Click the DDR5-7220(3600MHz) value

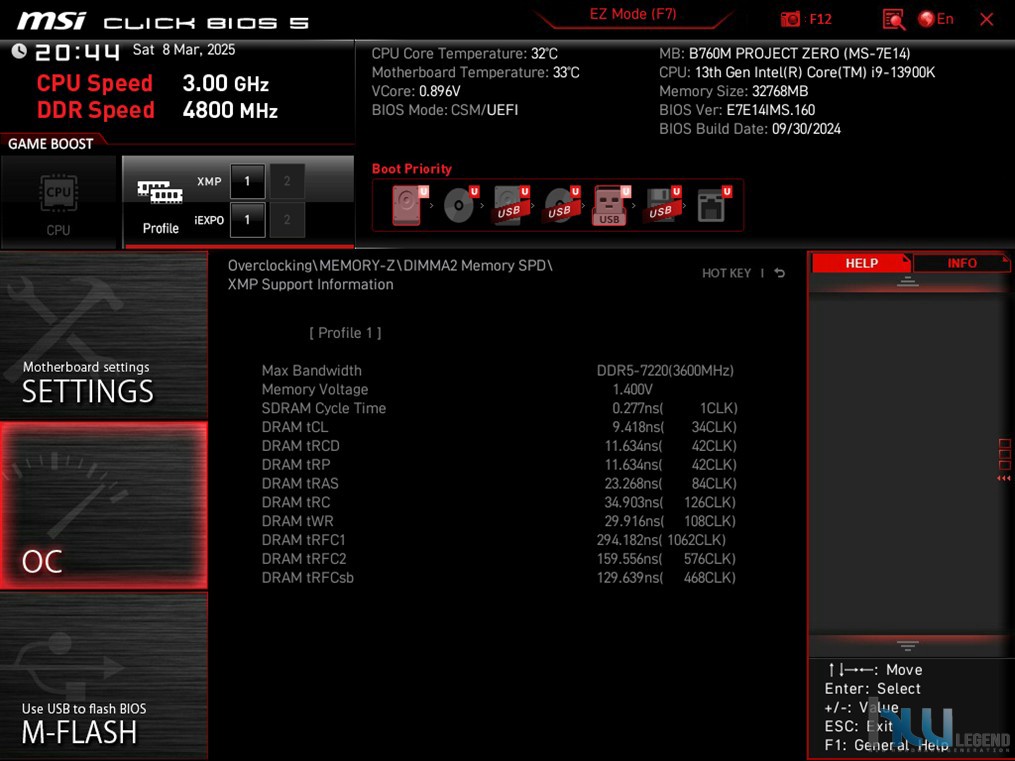(x=665, y=371)
